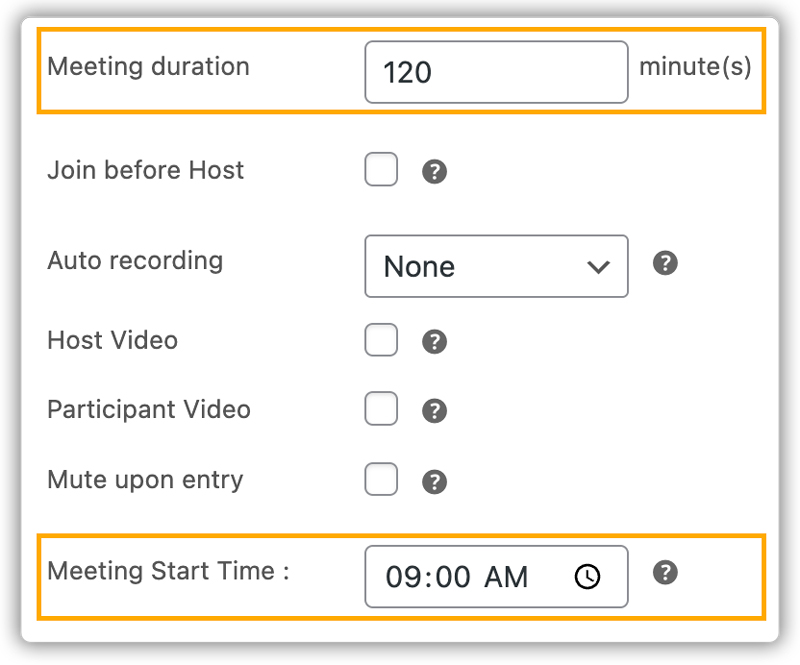The height and width of the screenshot is (665, 800).
Task: Click the chevron on the None selector
Action: pos(598,266)
